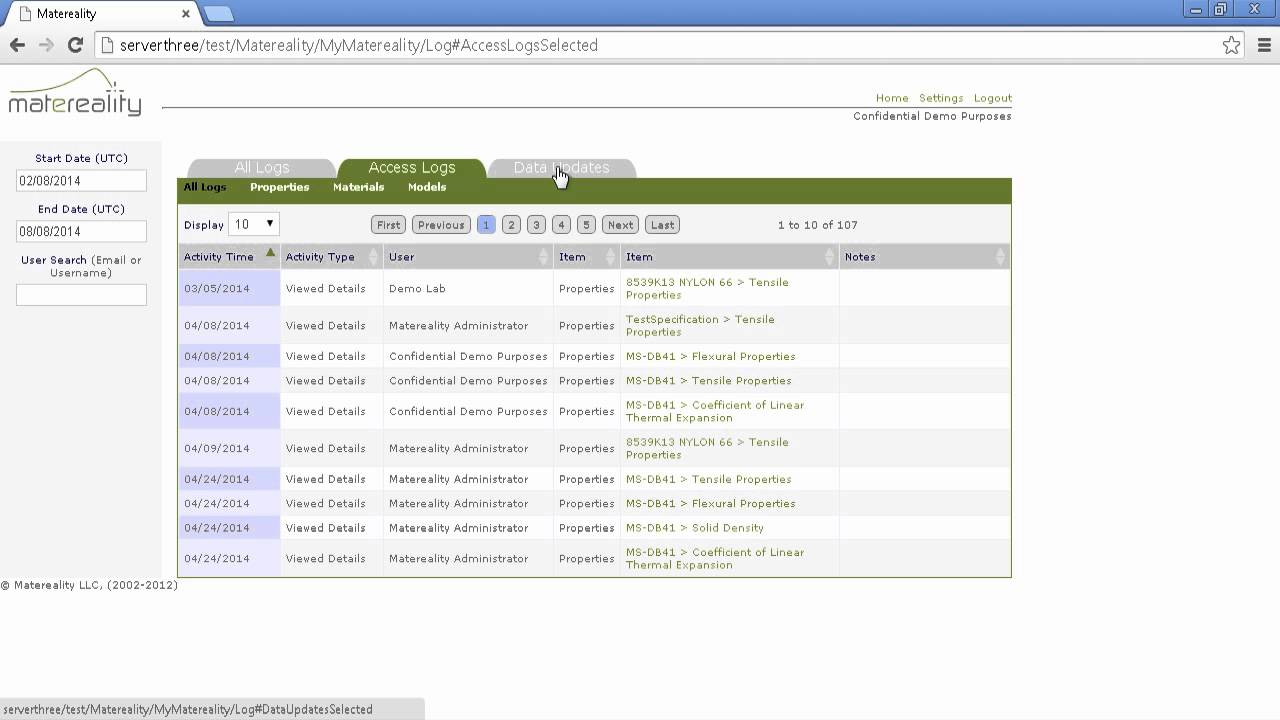Go to the Previous page
This screenshot has height=720, width=1280.
441,225
